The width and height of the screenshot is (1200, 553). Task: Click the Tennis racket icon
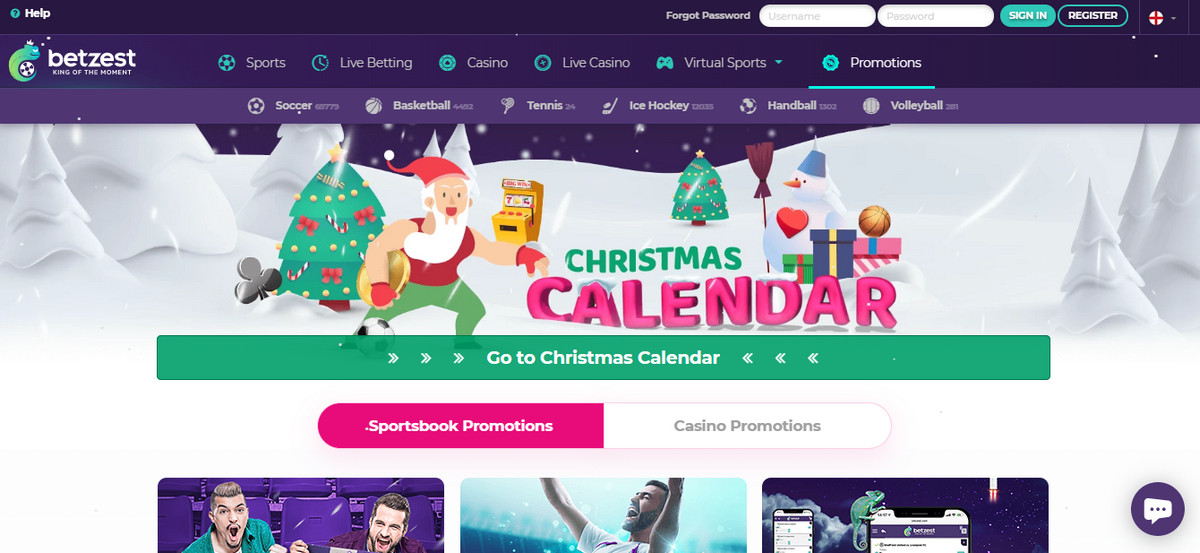tap(508, 105)
